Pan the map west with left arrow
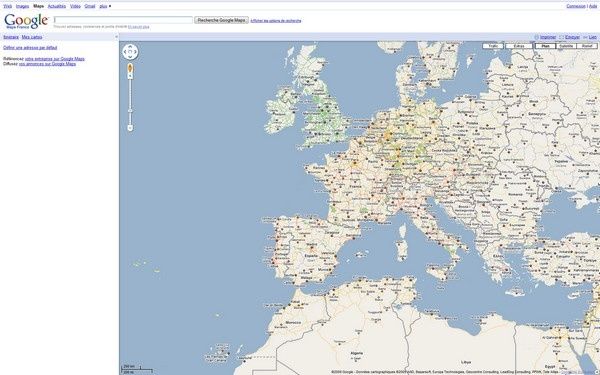The height and width of the screenshot is (375, 600). (x=125, y=52)
